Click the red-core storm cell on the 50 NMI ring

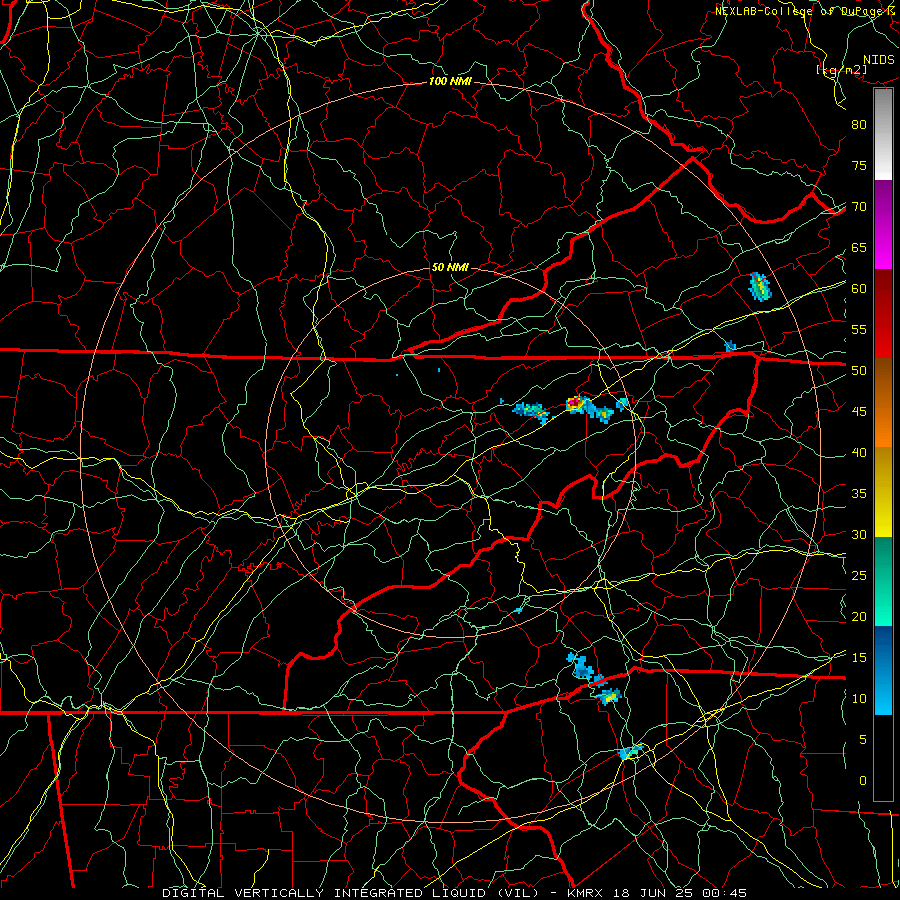[578, 404]
